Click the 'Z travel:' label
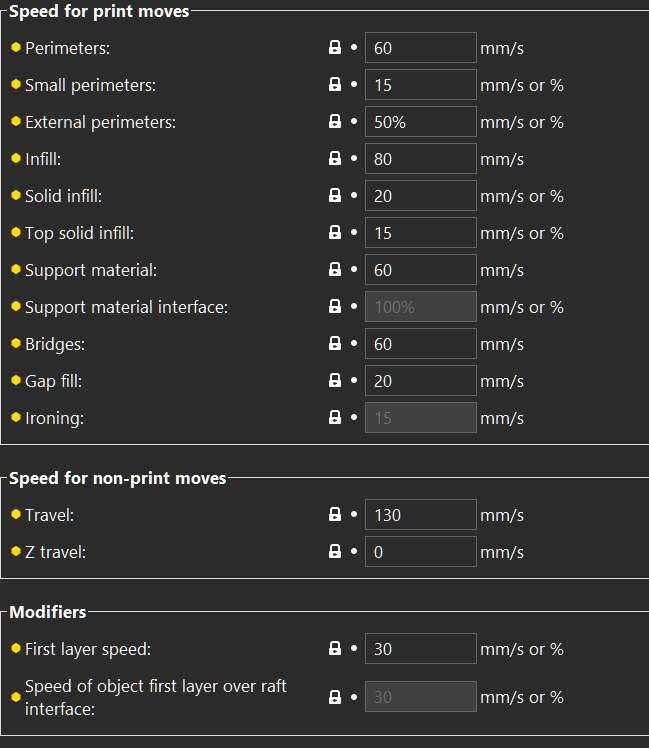This screenshot has width=649, height=748. tap(55, 552)
